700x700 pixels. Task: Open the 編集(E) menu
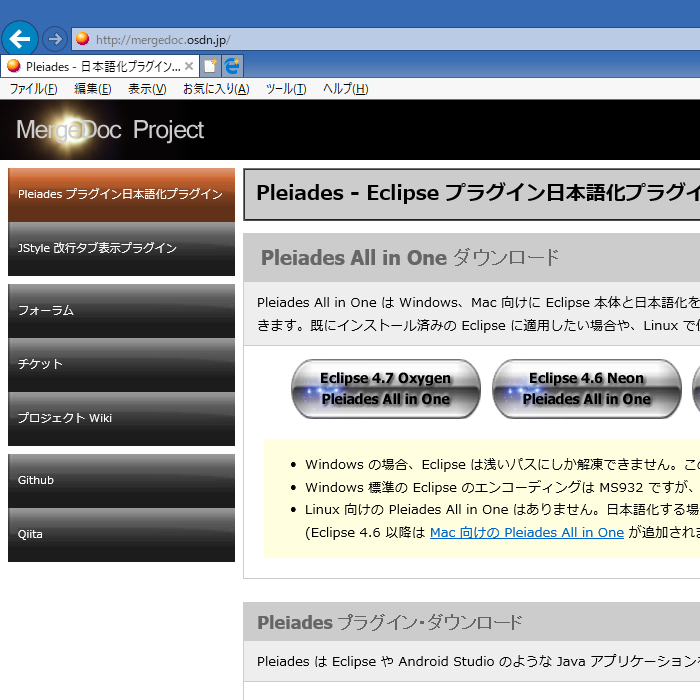point(92,89)
